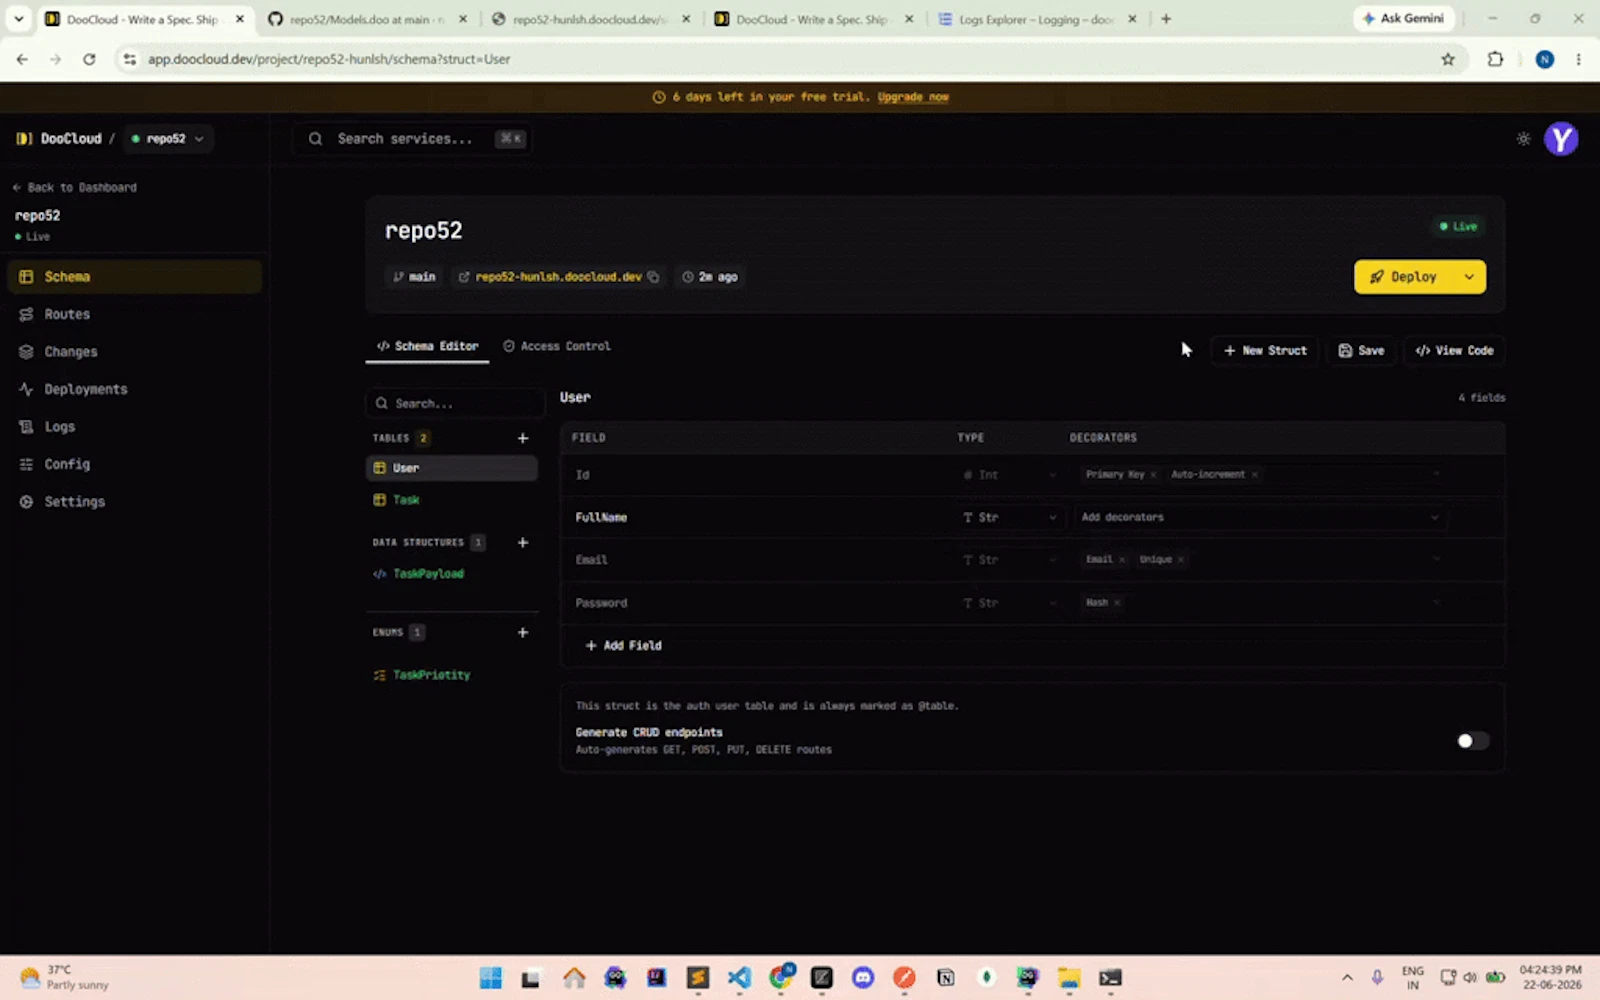Click Add Field button
The width and height of the screenshot is (1600, 1000).
coord(623,645)
